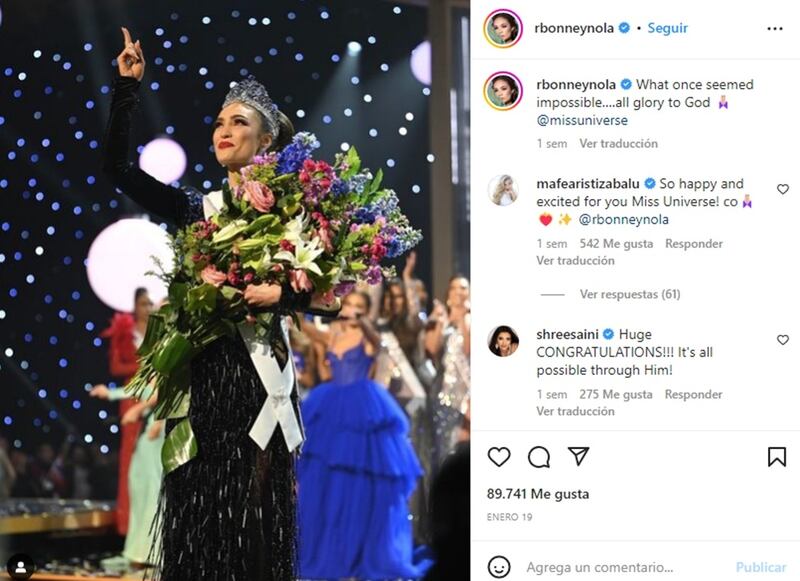Show tagged people icon on photo
800x581 pixels.
tap(21, 567)
